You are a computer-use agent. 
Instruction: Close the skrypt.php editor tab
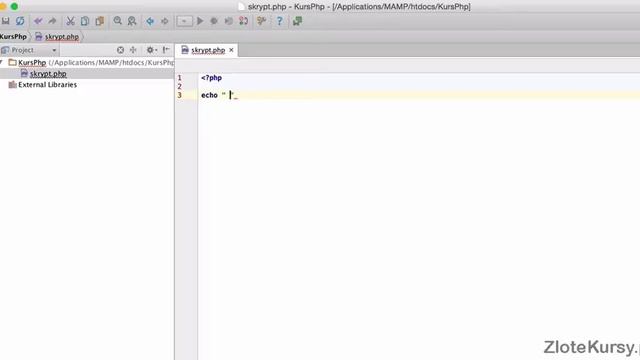coord(231,50)
